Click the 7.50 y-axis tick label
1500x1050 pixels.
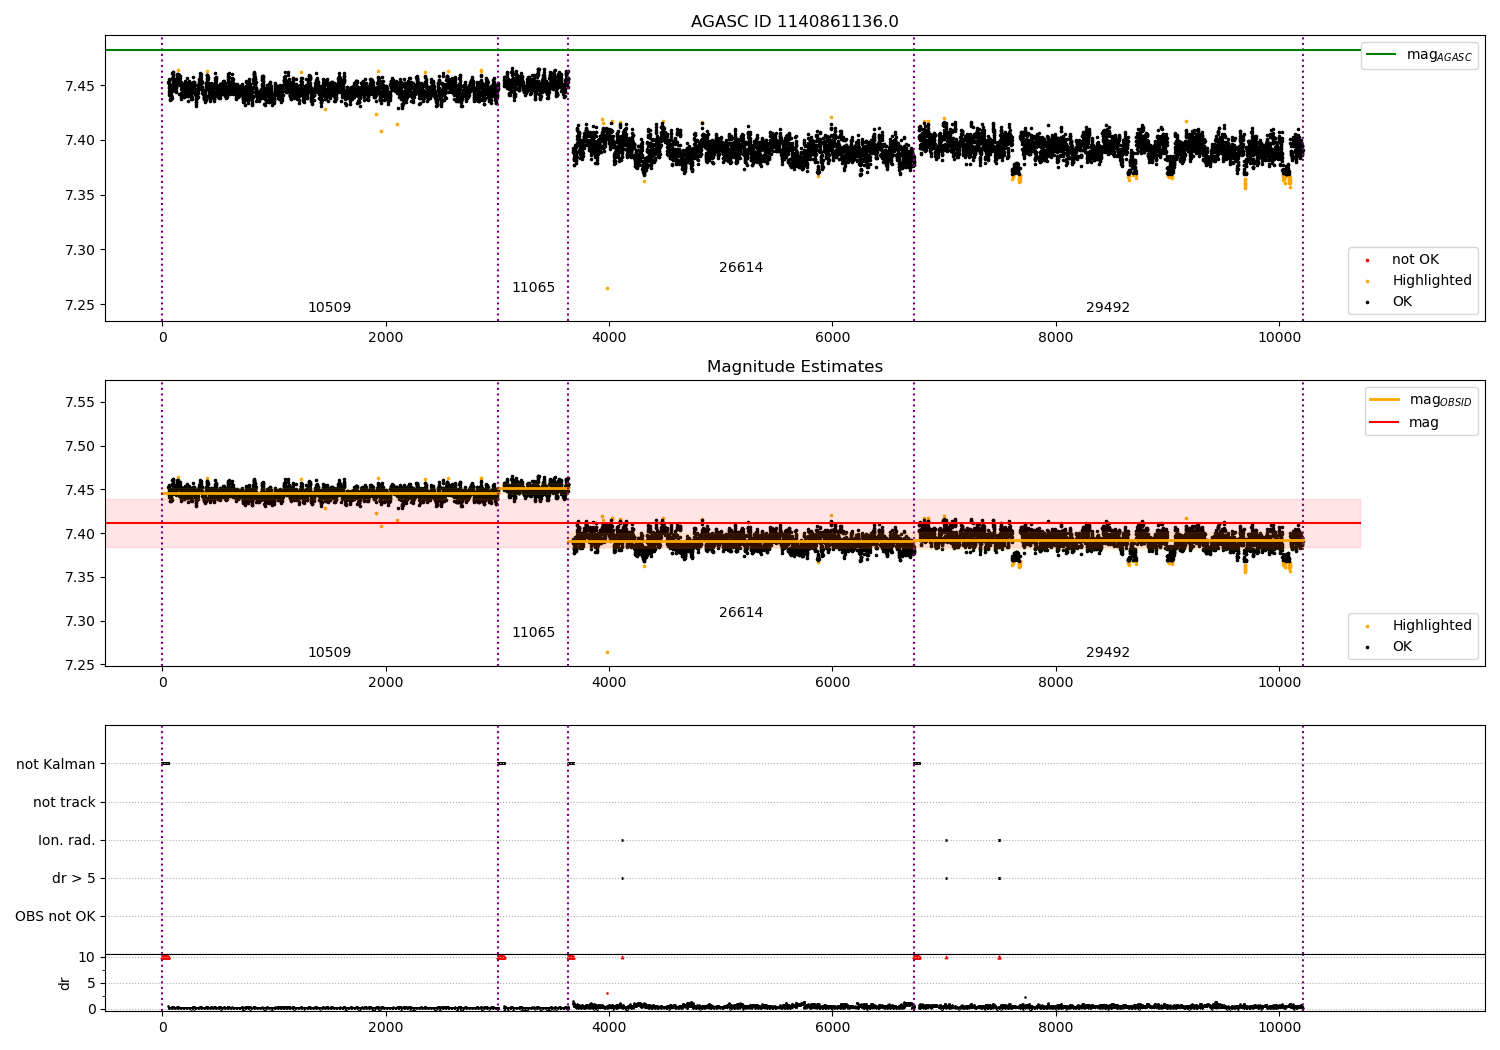click(x=79, y=446)
